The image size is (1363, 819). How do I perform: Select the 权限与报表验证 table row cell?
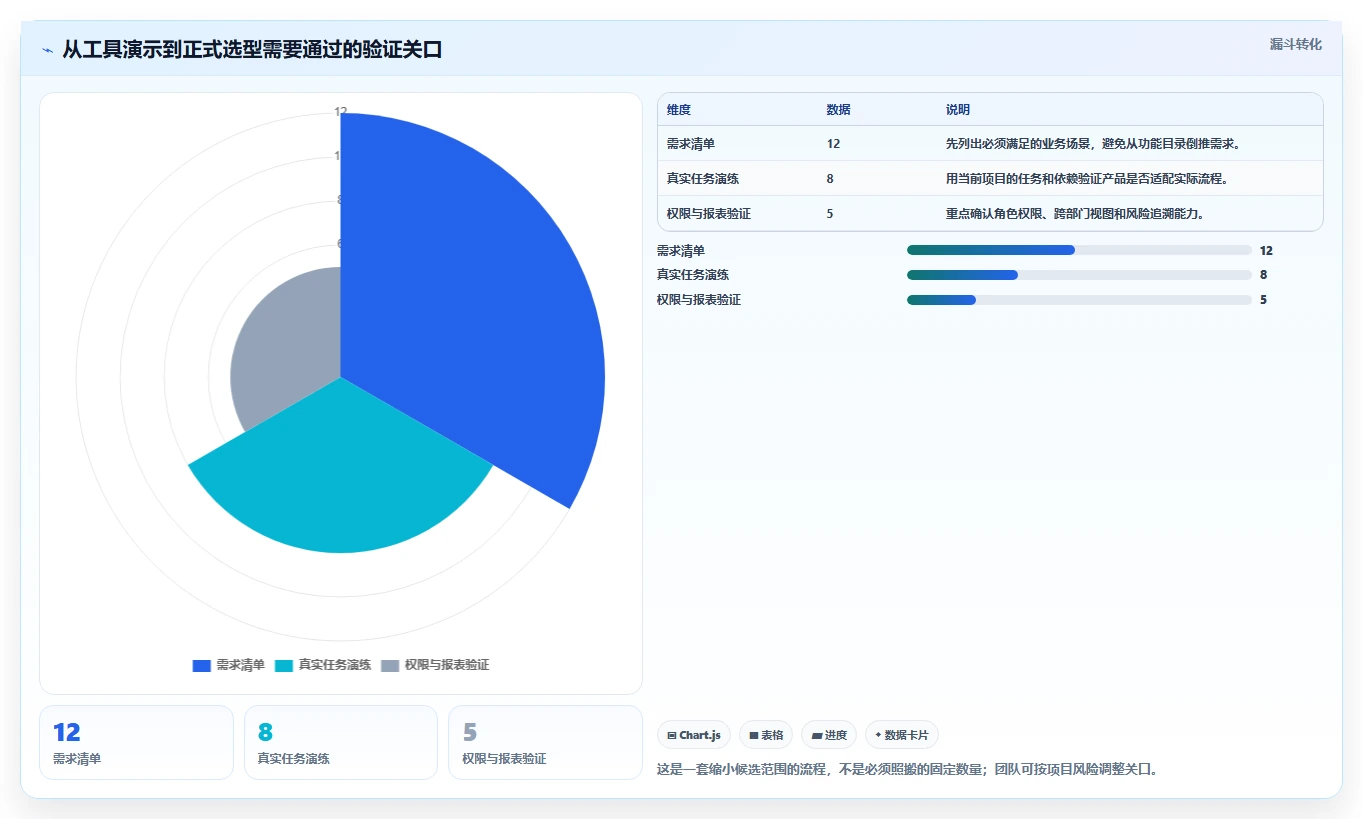click(709, 214)
